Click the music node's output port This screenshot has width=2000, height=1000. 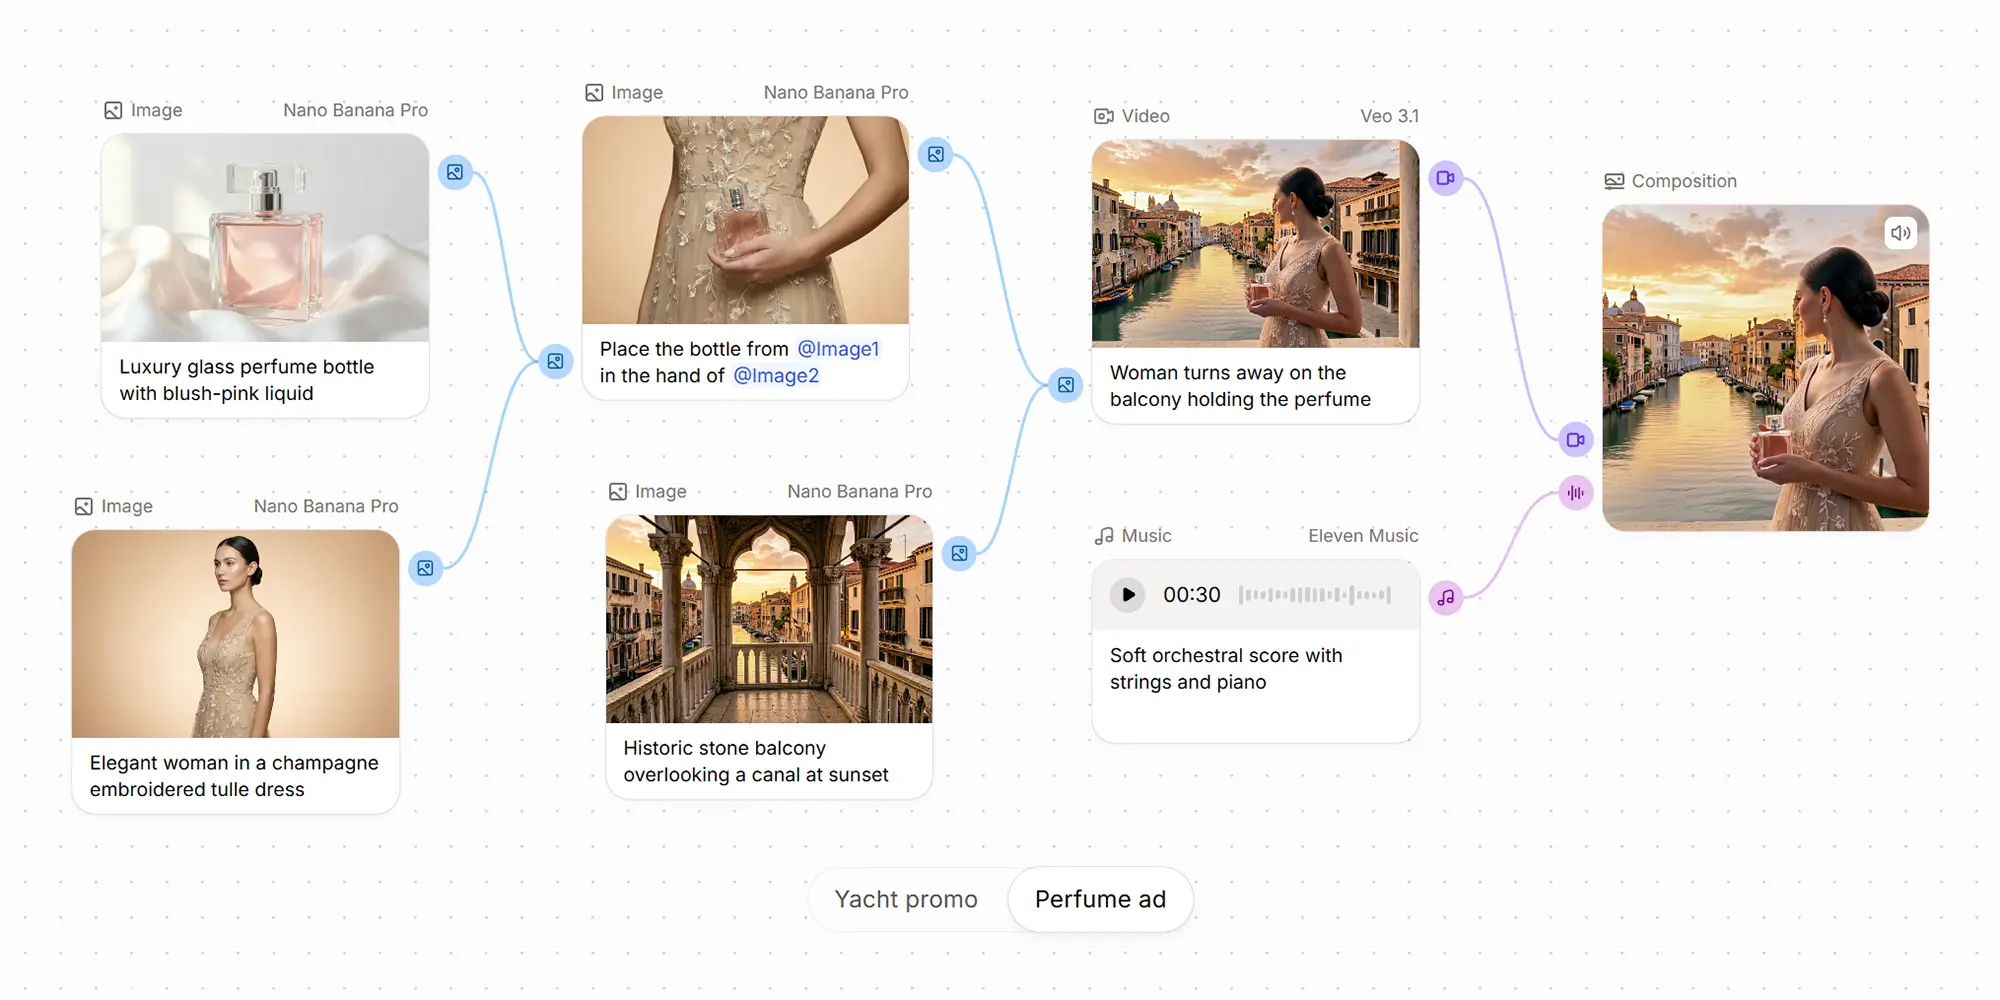click(x=1446, y=598)
